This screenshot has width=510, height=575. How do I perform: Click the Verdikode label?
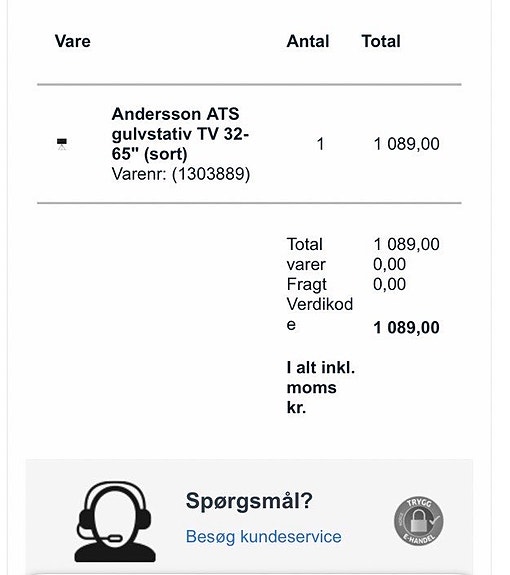320,314
